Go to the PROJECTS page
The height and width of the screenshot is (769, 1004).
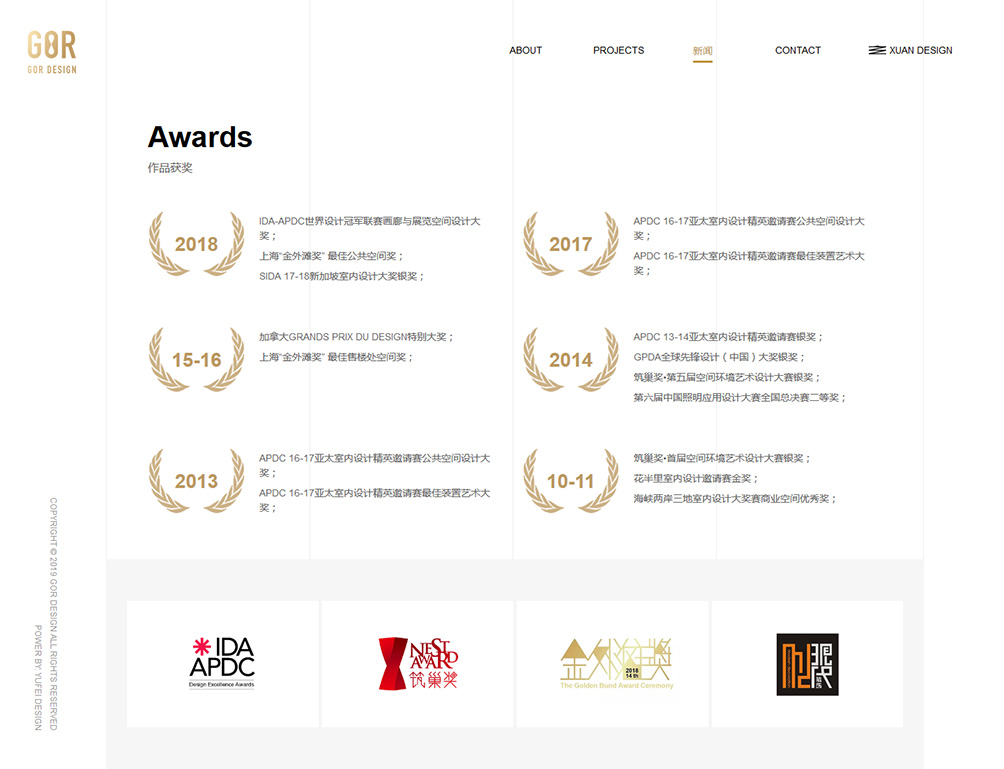tap(618, 50)
